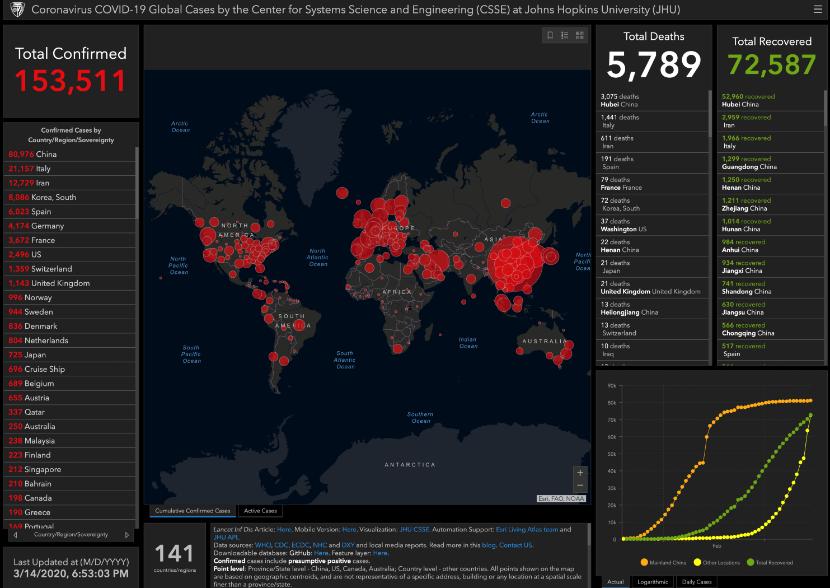Screen dimensions: 830x588
Task: Zoom out on the map with minus button
Action: 581,486
